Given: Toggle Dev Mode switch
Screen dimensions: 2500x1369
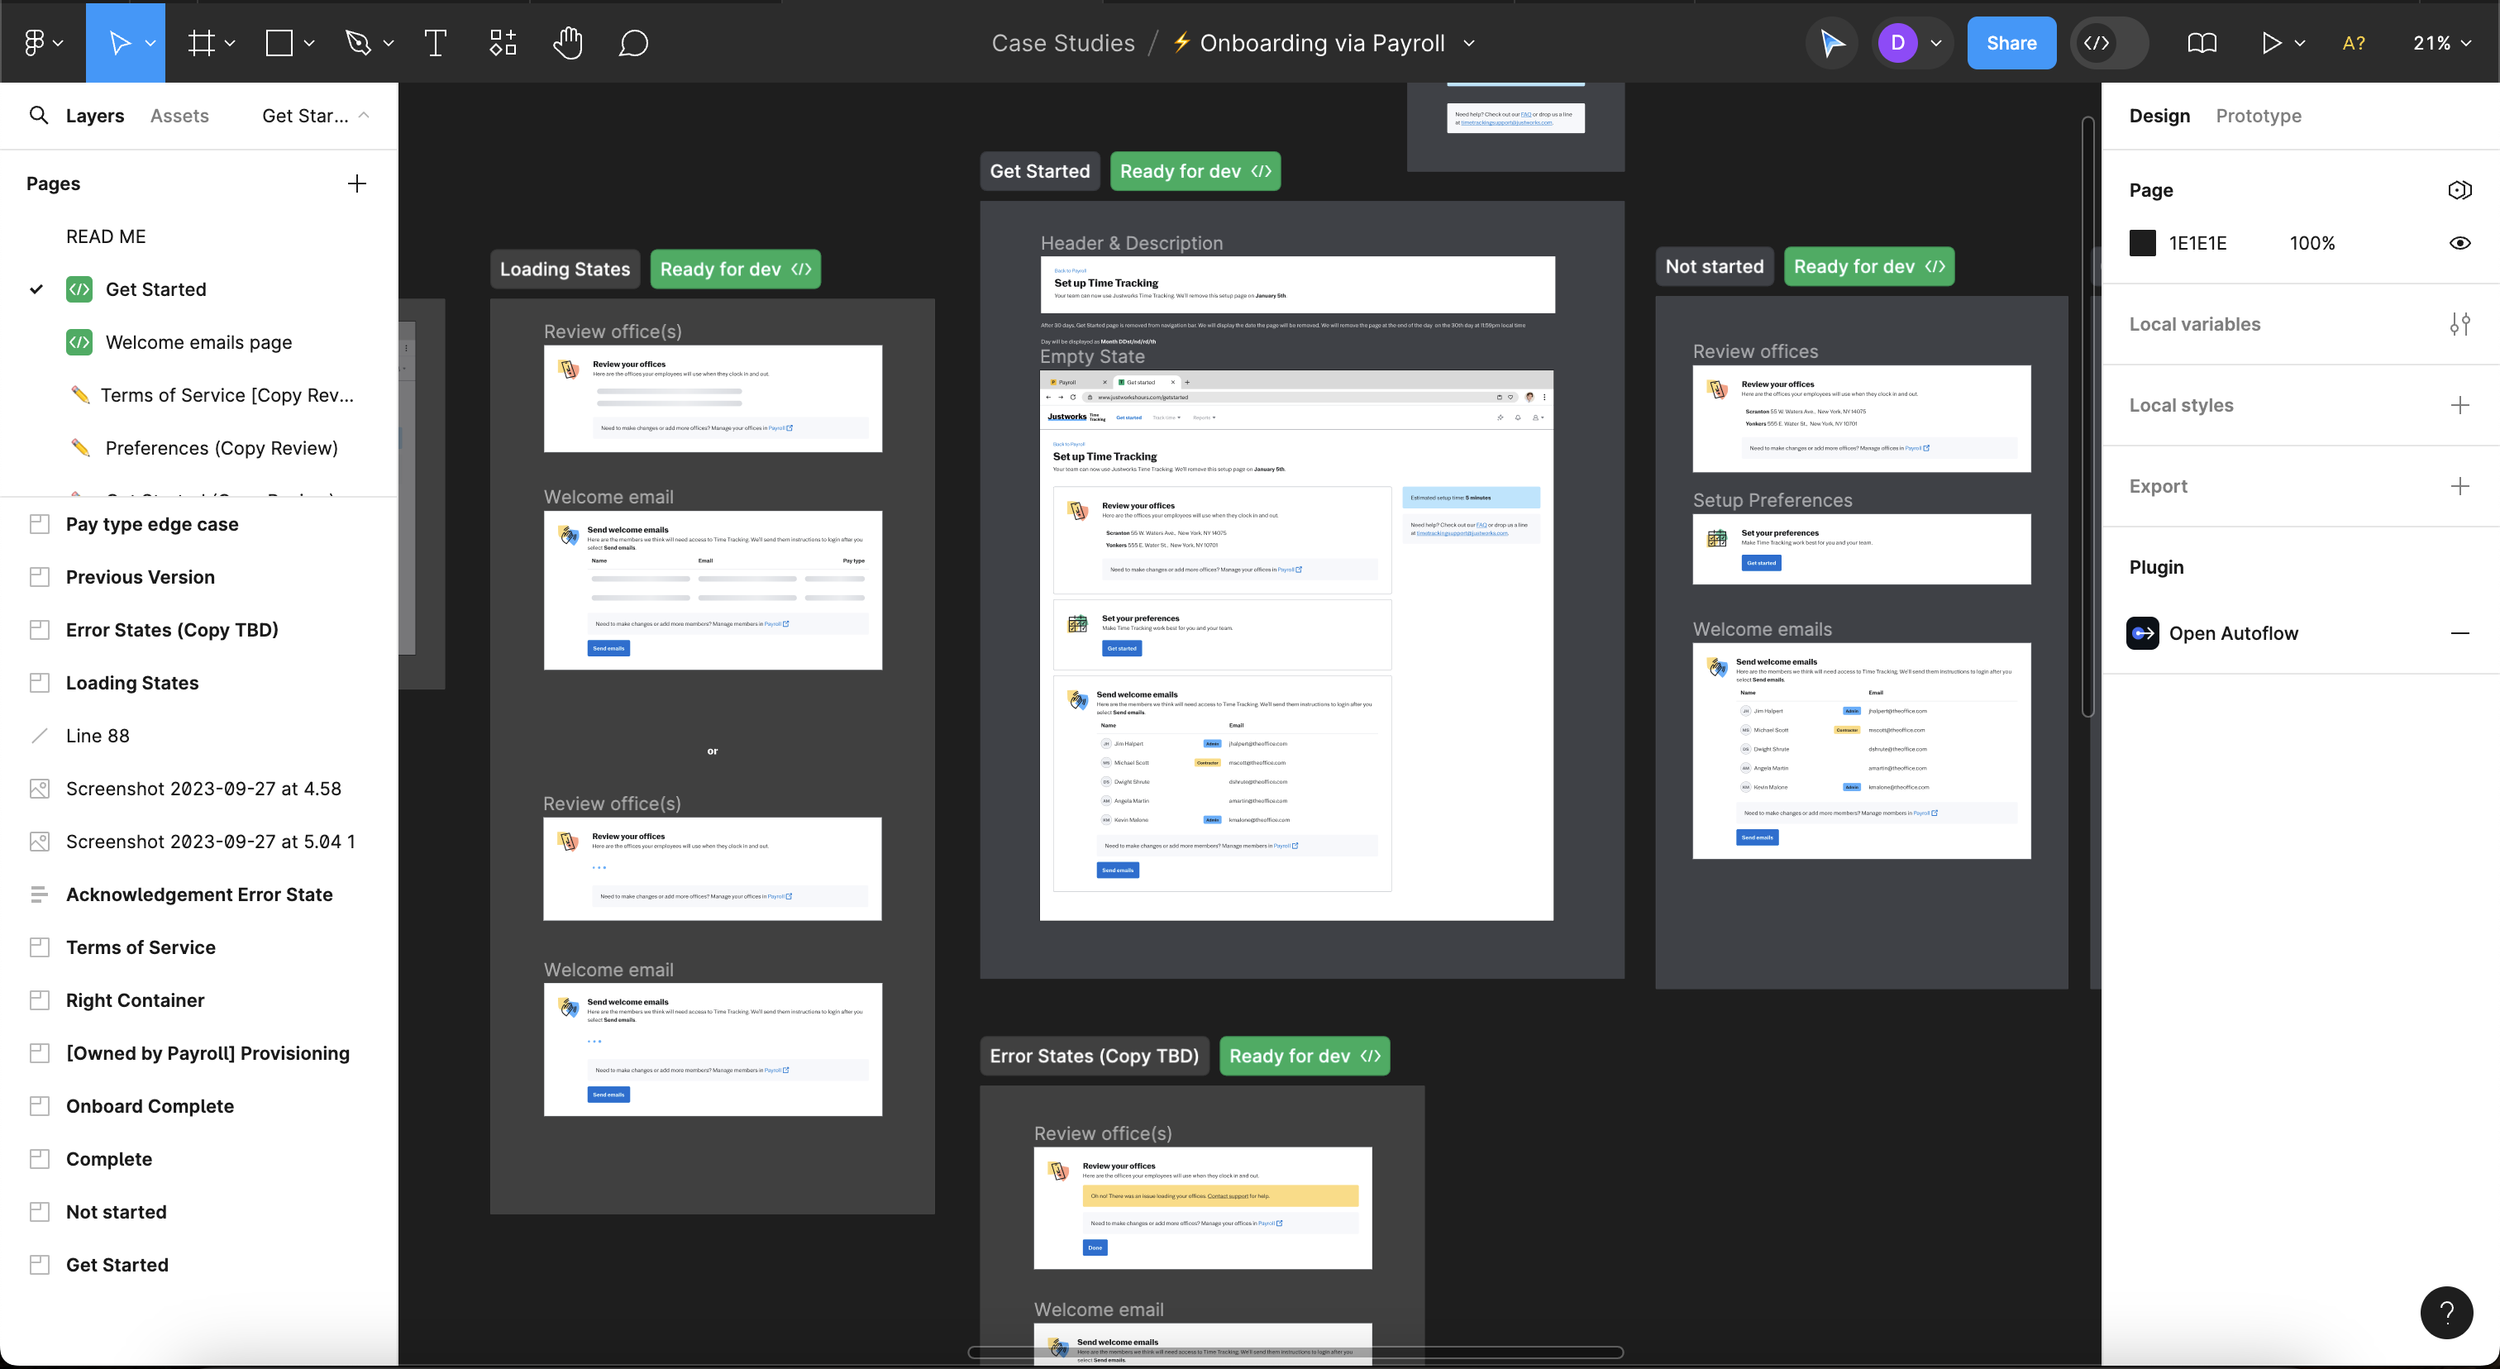Looking at the screenshot, I should 2109,43.
